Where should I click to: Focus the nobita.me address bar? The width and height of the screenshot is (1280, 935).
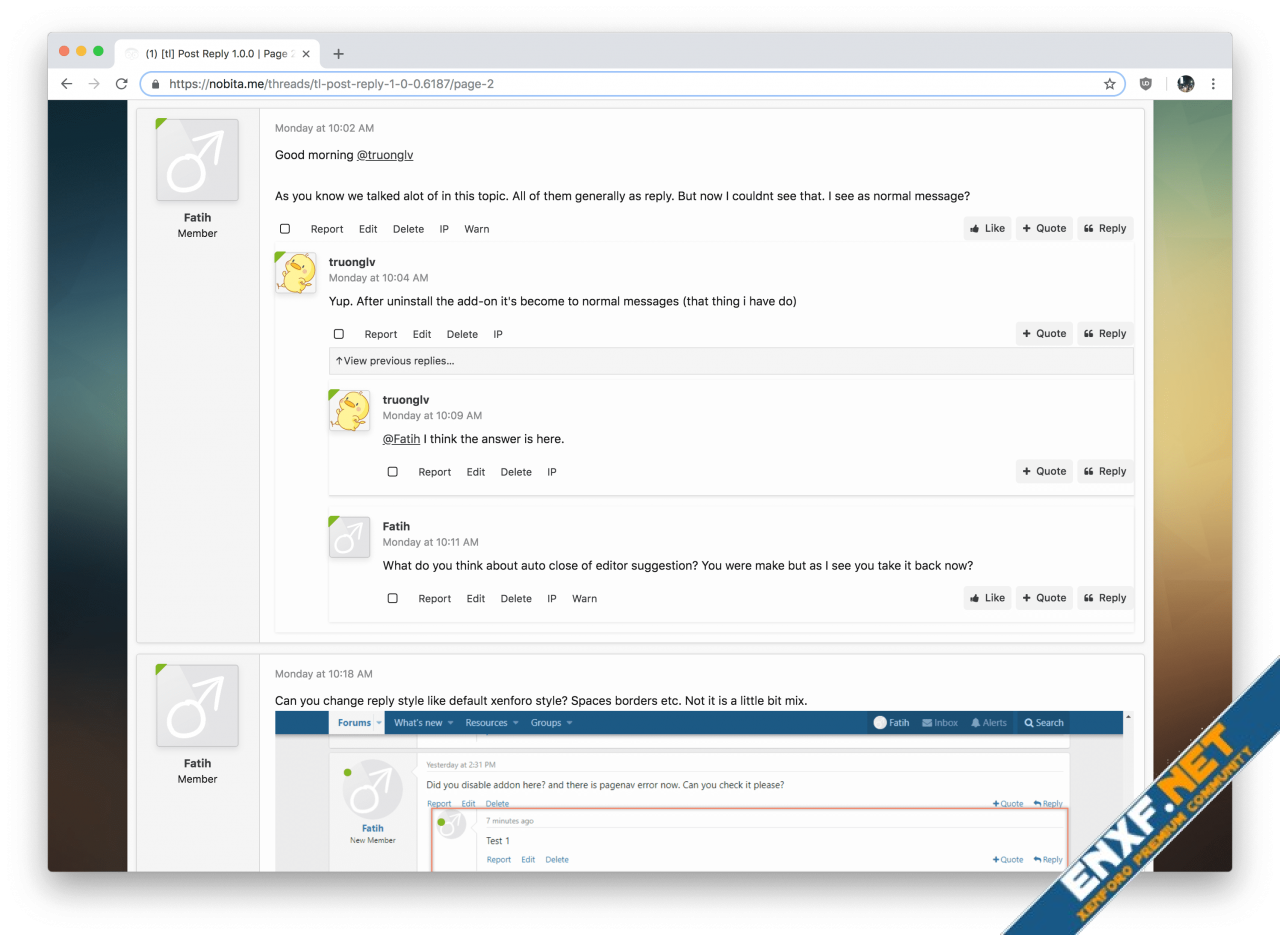coord(632,84)
